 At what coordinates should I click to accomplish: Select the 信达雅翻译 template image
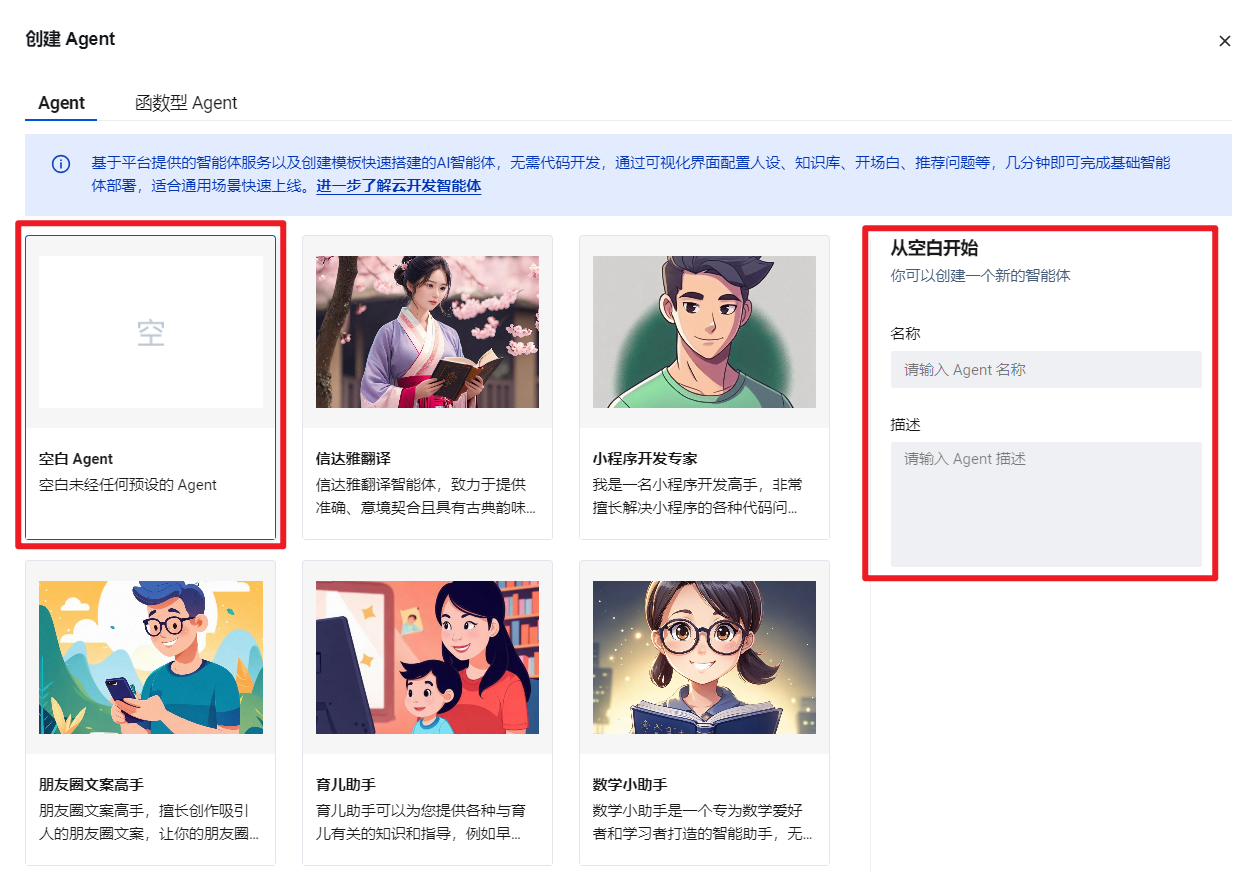(x=427, y=331)
